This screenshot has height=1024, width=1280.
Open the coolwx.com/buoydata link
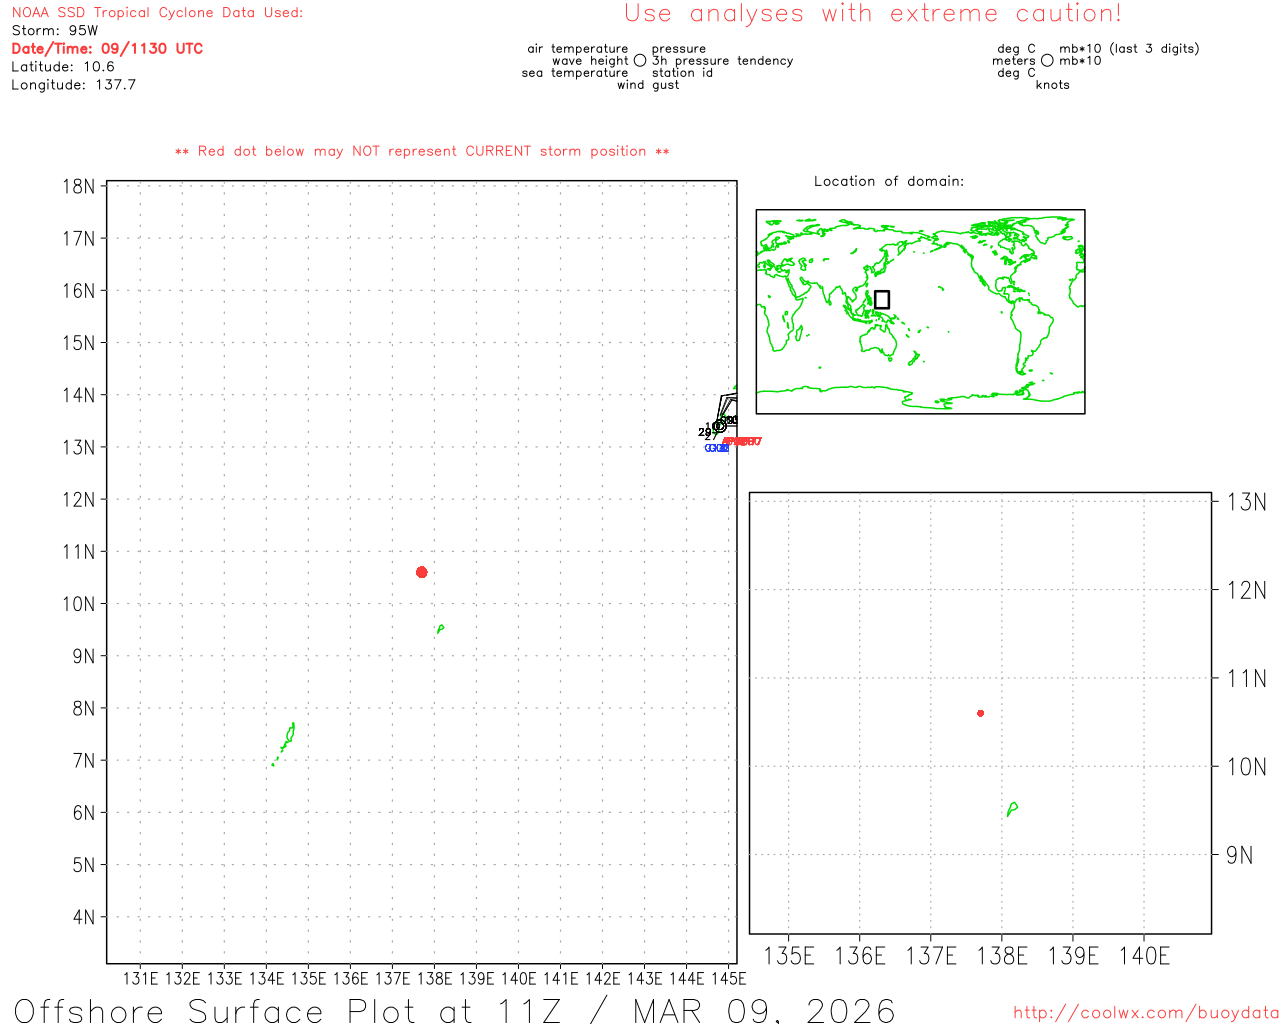coord(1145,1013)
